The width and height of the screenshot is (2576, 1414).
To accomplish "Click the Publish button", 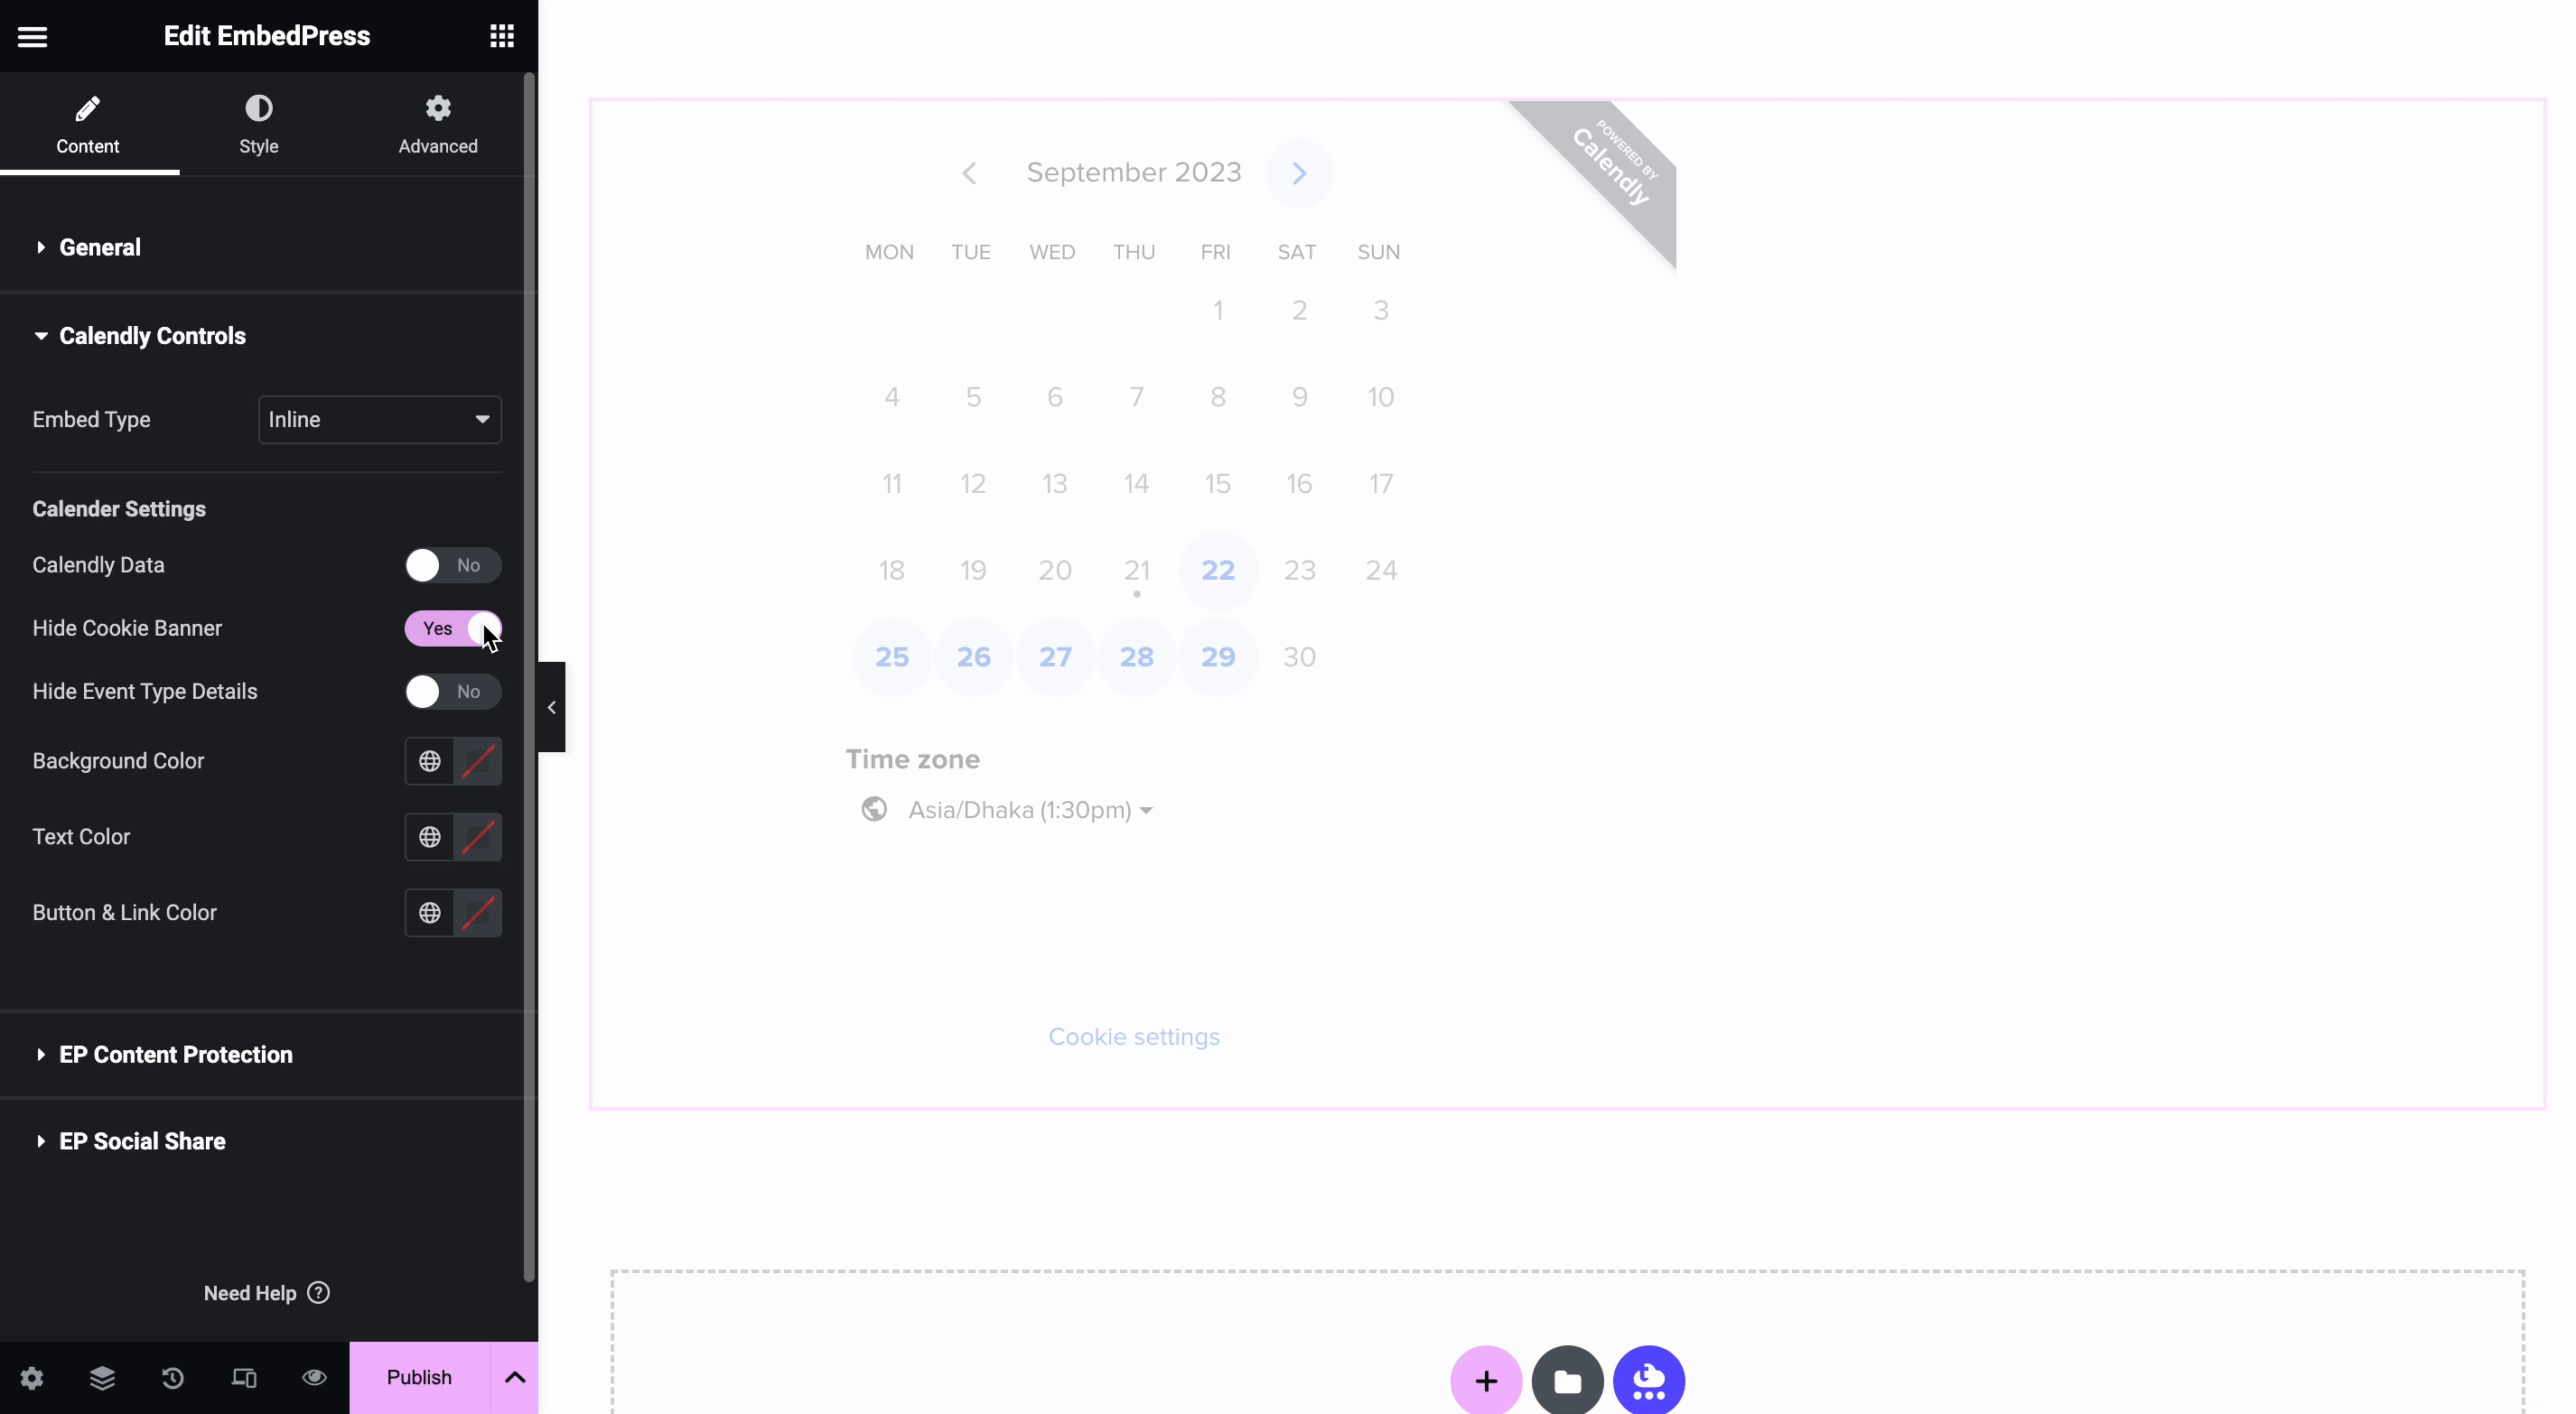I will click(418, 1378).
